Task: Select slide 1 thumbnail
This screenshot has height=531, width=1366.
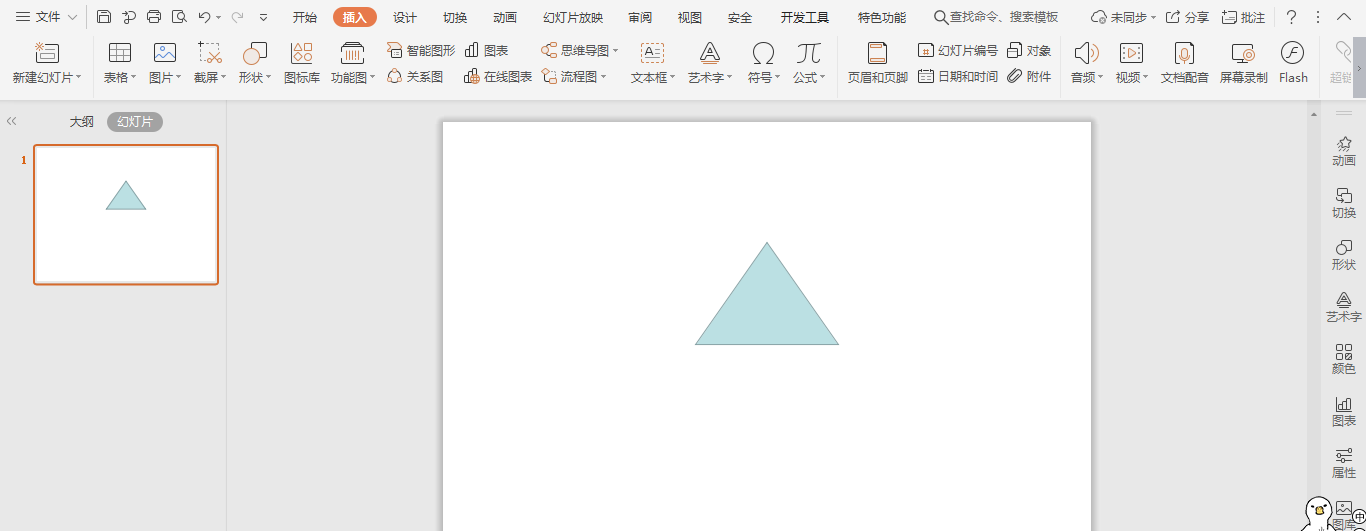Action: pyautogui.click(x=126, y=215)
